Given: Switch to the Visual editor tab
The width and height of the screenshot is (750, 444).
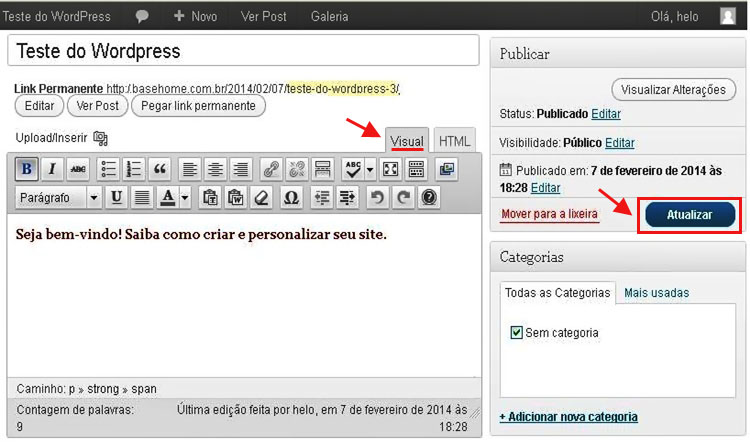Looking at the screenshot, I should point(407,141).
